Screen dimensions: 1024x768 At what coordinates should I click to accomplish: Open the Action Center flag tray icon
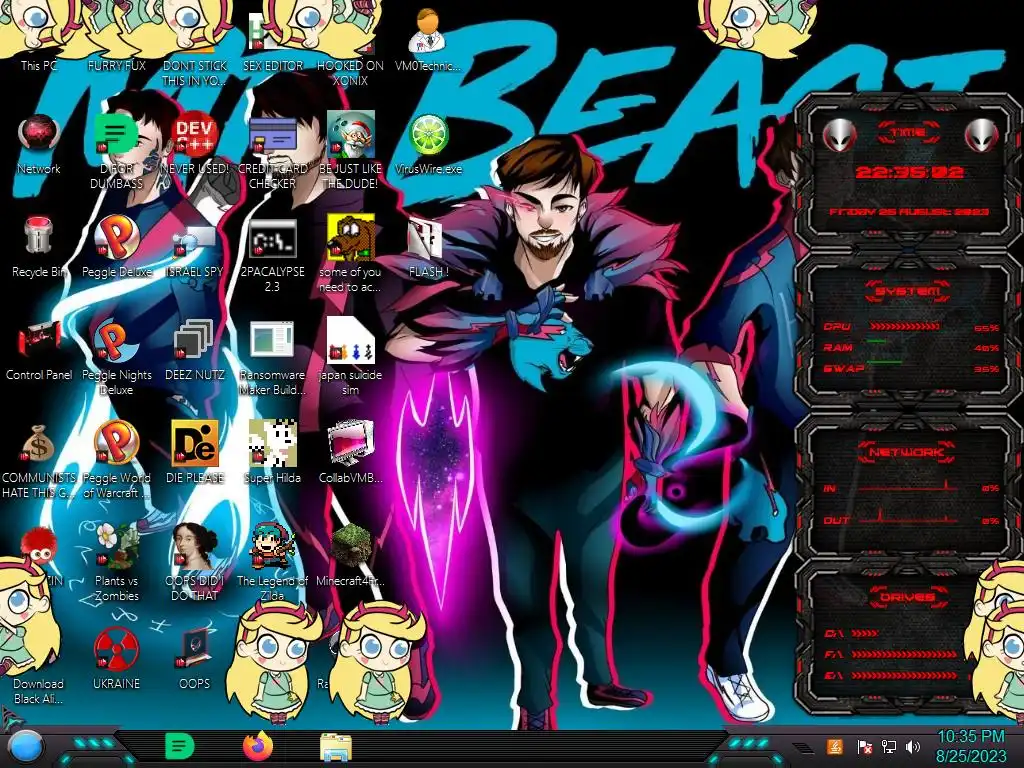(864, 746)
